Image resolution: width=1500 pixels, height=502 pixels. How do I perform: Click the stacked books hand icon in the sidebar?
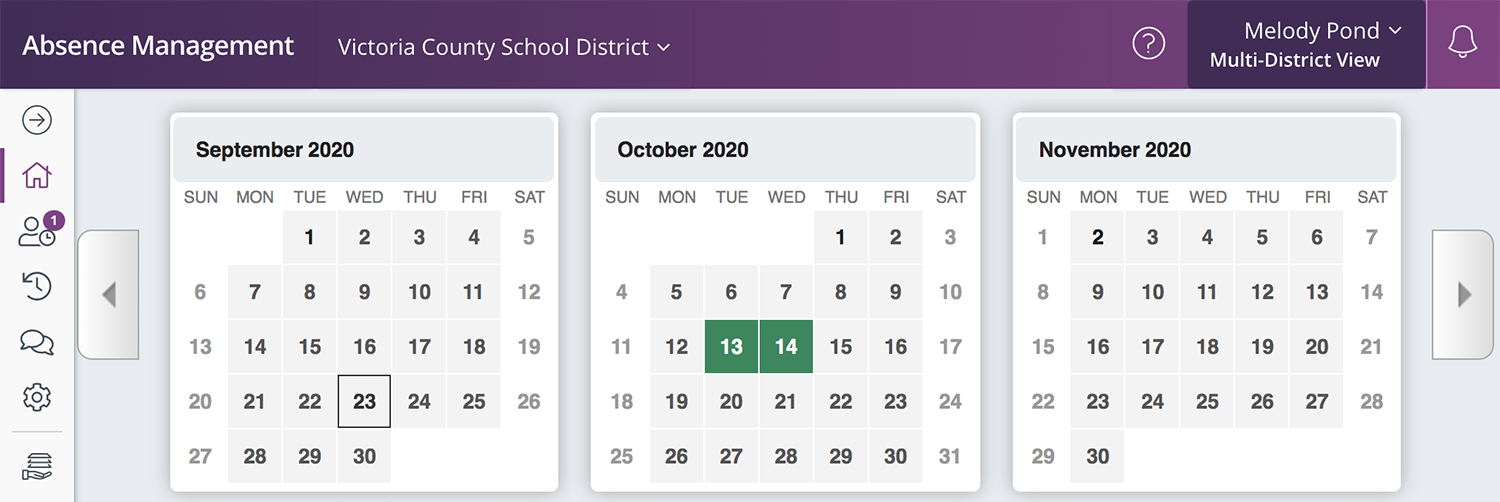point(37,466)
